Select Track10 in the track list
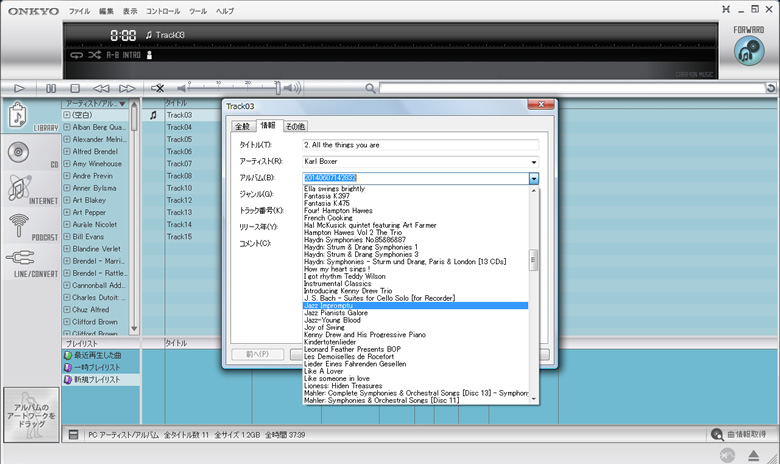Screen dimensions: 780x464 click(179, 188)
